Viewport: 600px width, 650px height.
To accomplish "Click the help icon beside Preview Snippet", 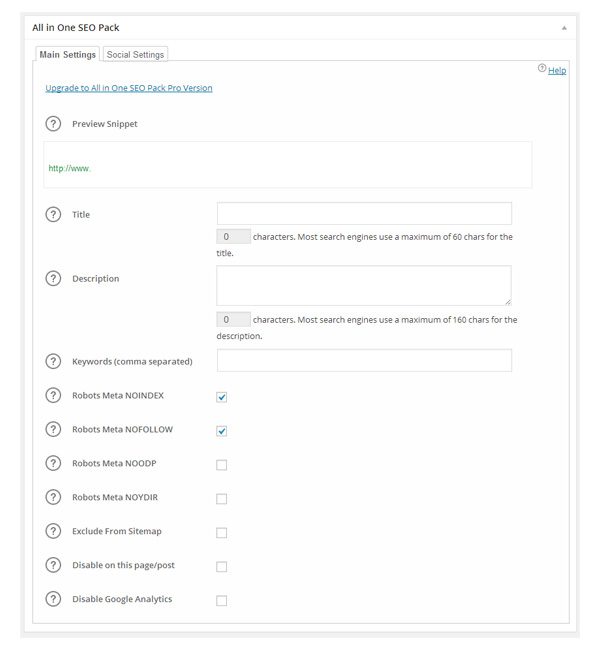I will [53, 124].
